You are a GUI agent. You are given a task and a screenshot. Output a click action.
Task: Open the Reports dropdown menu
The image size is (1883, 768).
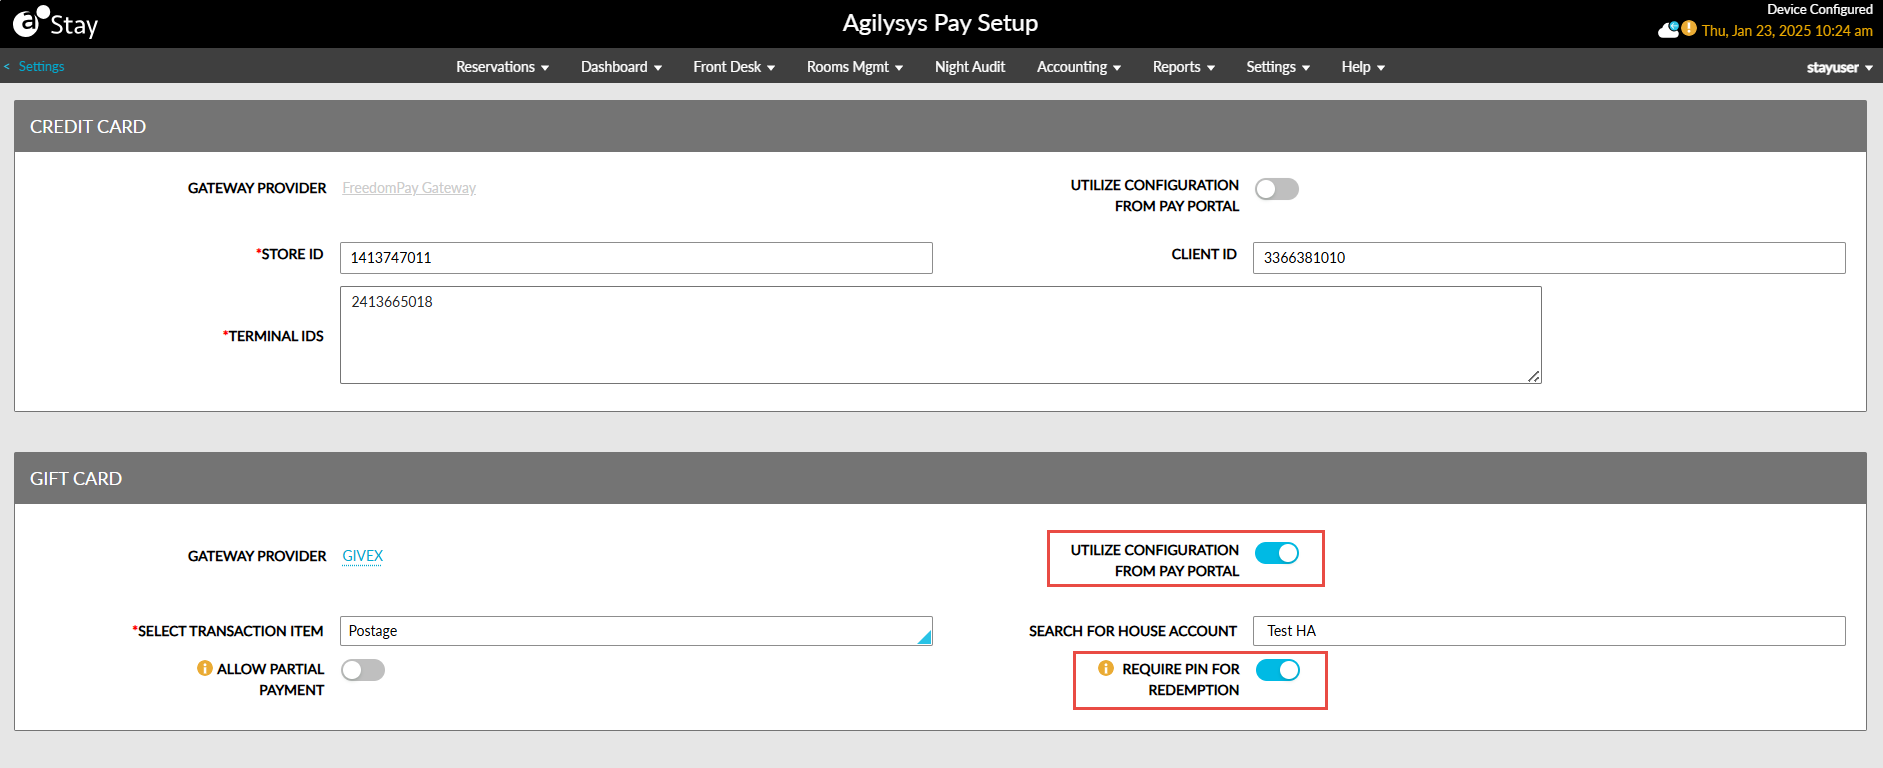pos(1184,67)
